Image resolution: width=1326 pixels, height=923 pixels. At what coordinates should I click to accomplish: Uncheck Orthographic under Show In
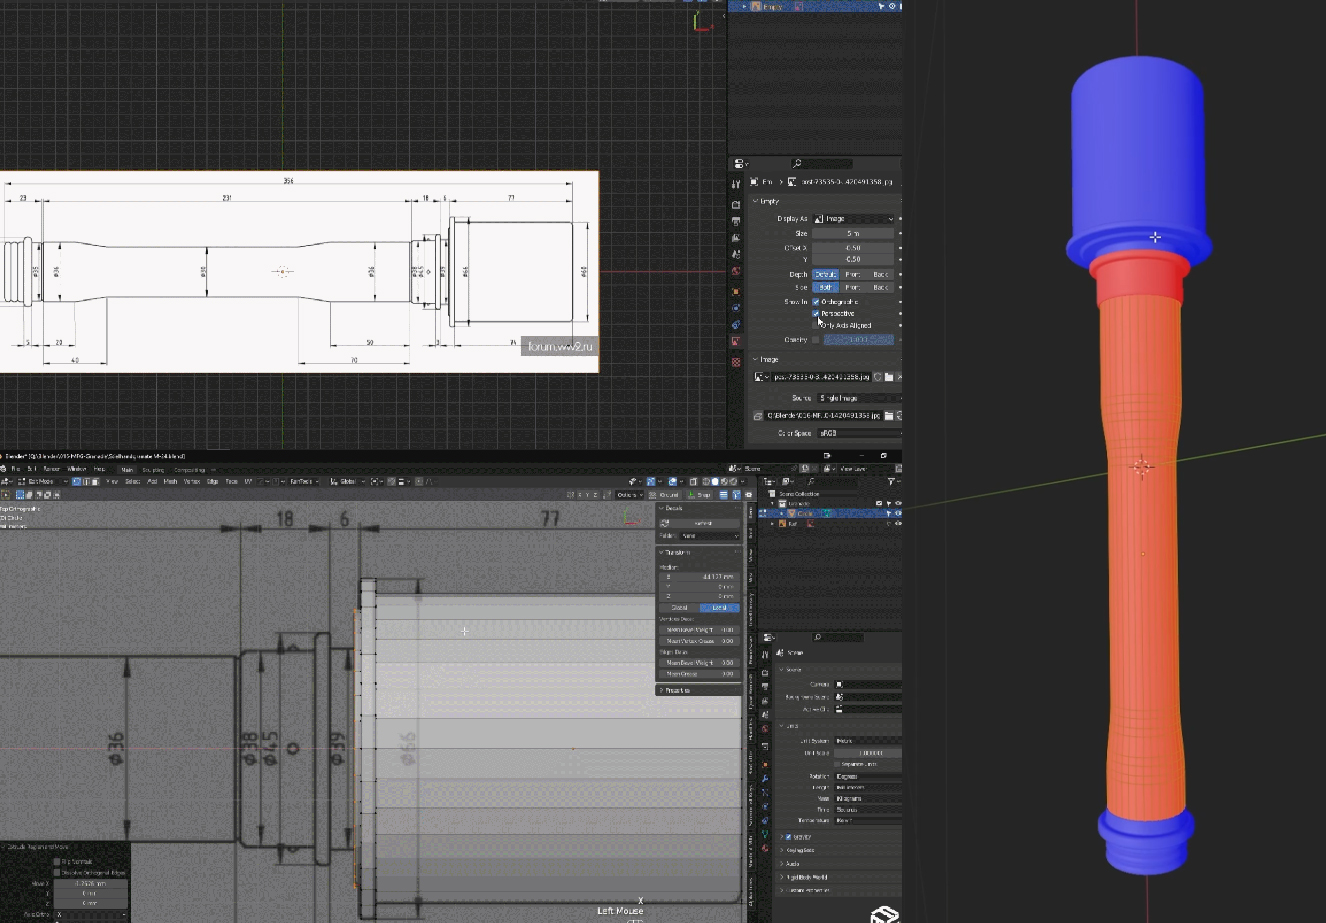click(x=816, y=301)
